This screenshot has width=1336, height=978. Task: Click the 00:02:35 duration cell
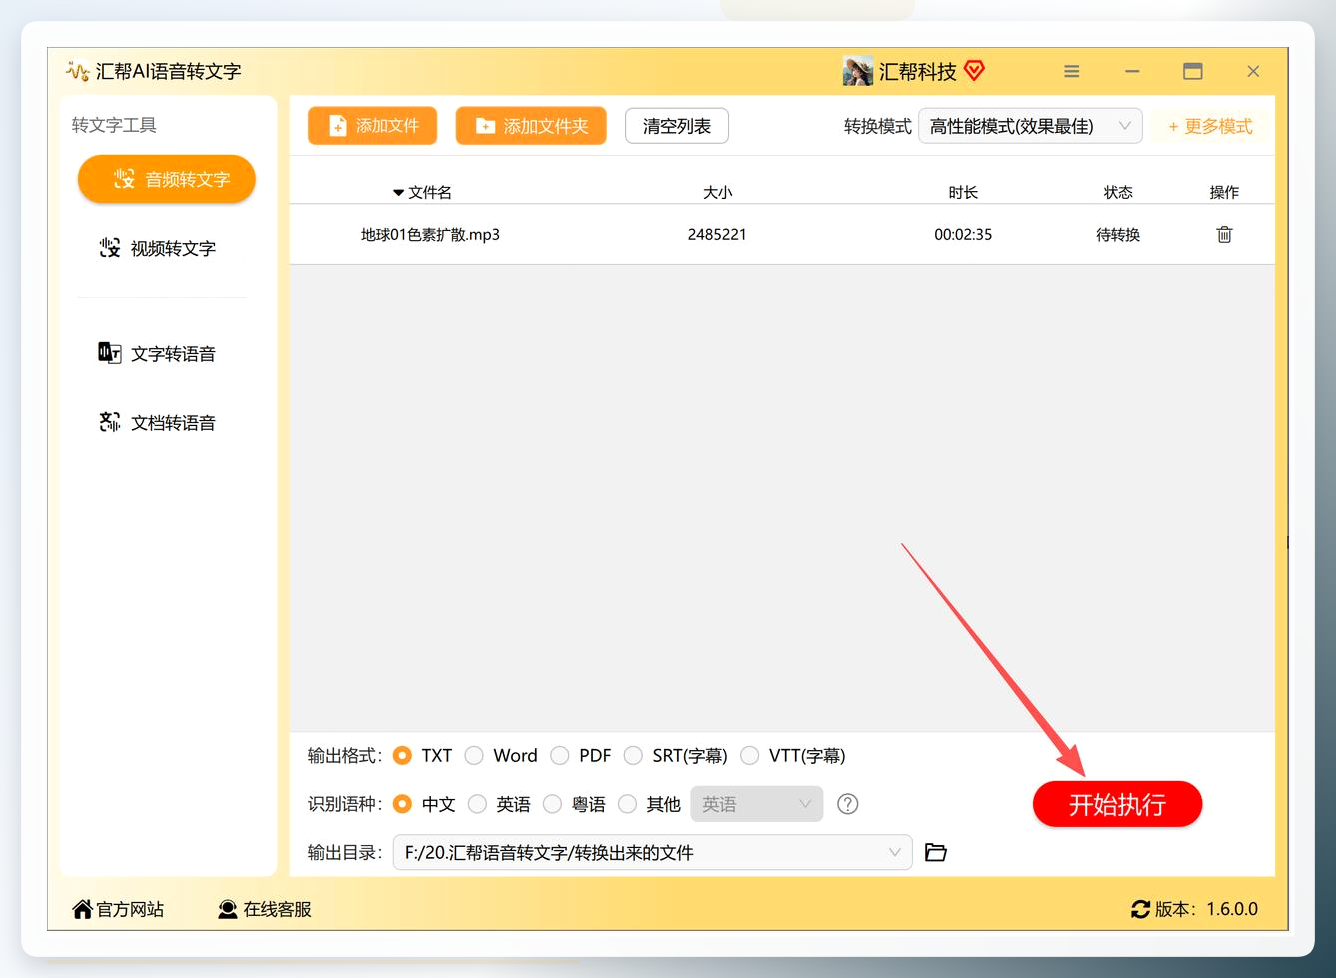click(963, 234)
